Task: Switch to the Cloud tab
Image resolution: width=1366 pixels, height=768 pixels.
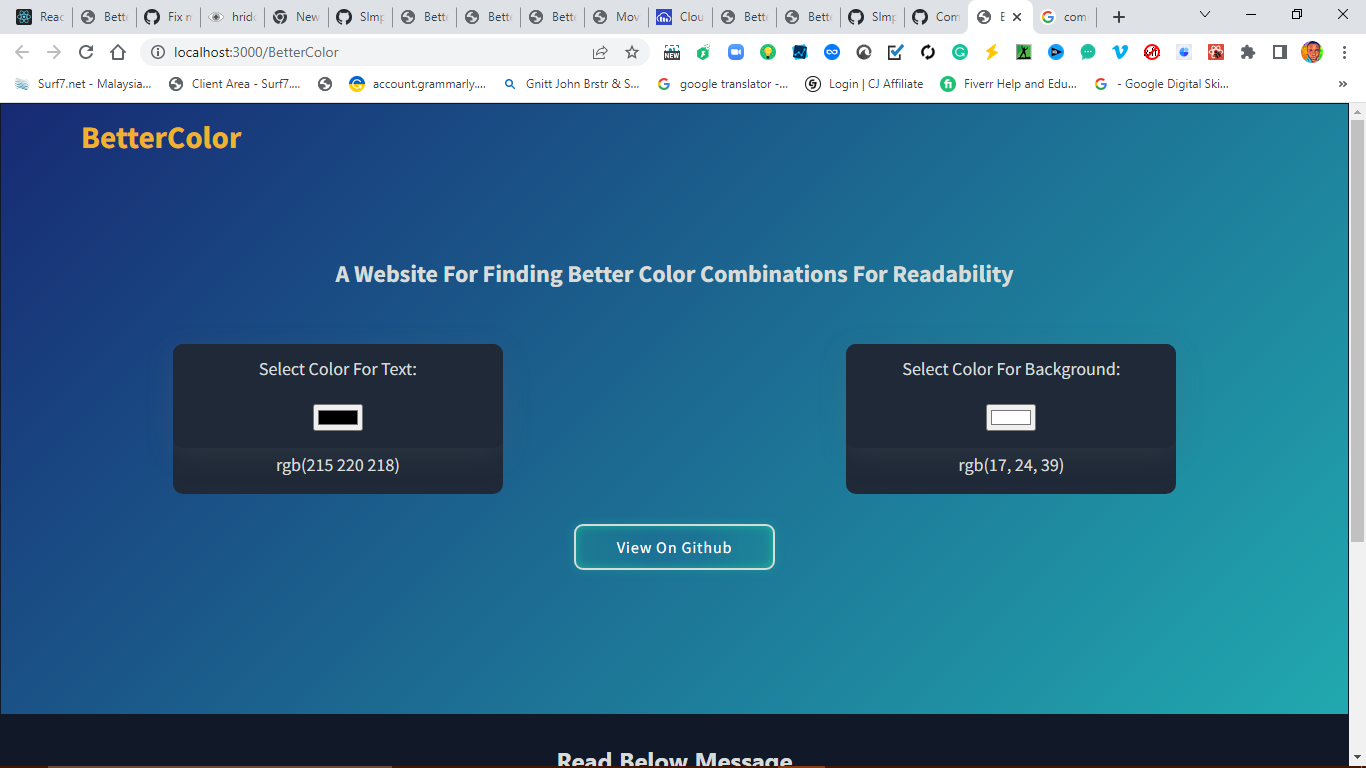Action: (679, 16)
